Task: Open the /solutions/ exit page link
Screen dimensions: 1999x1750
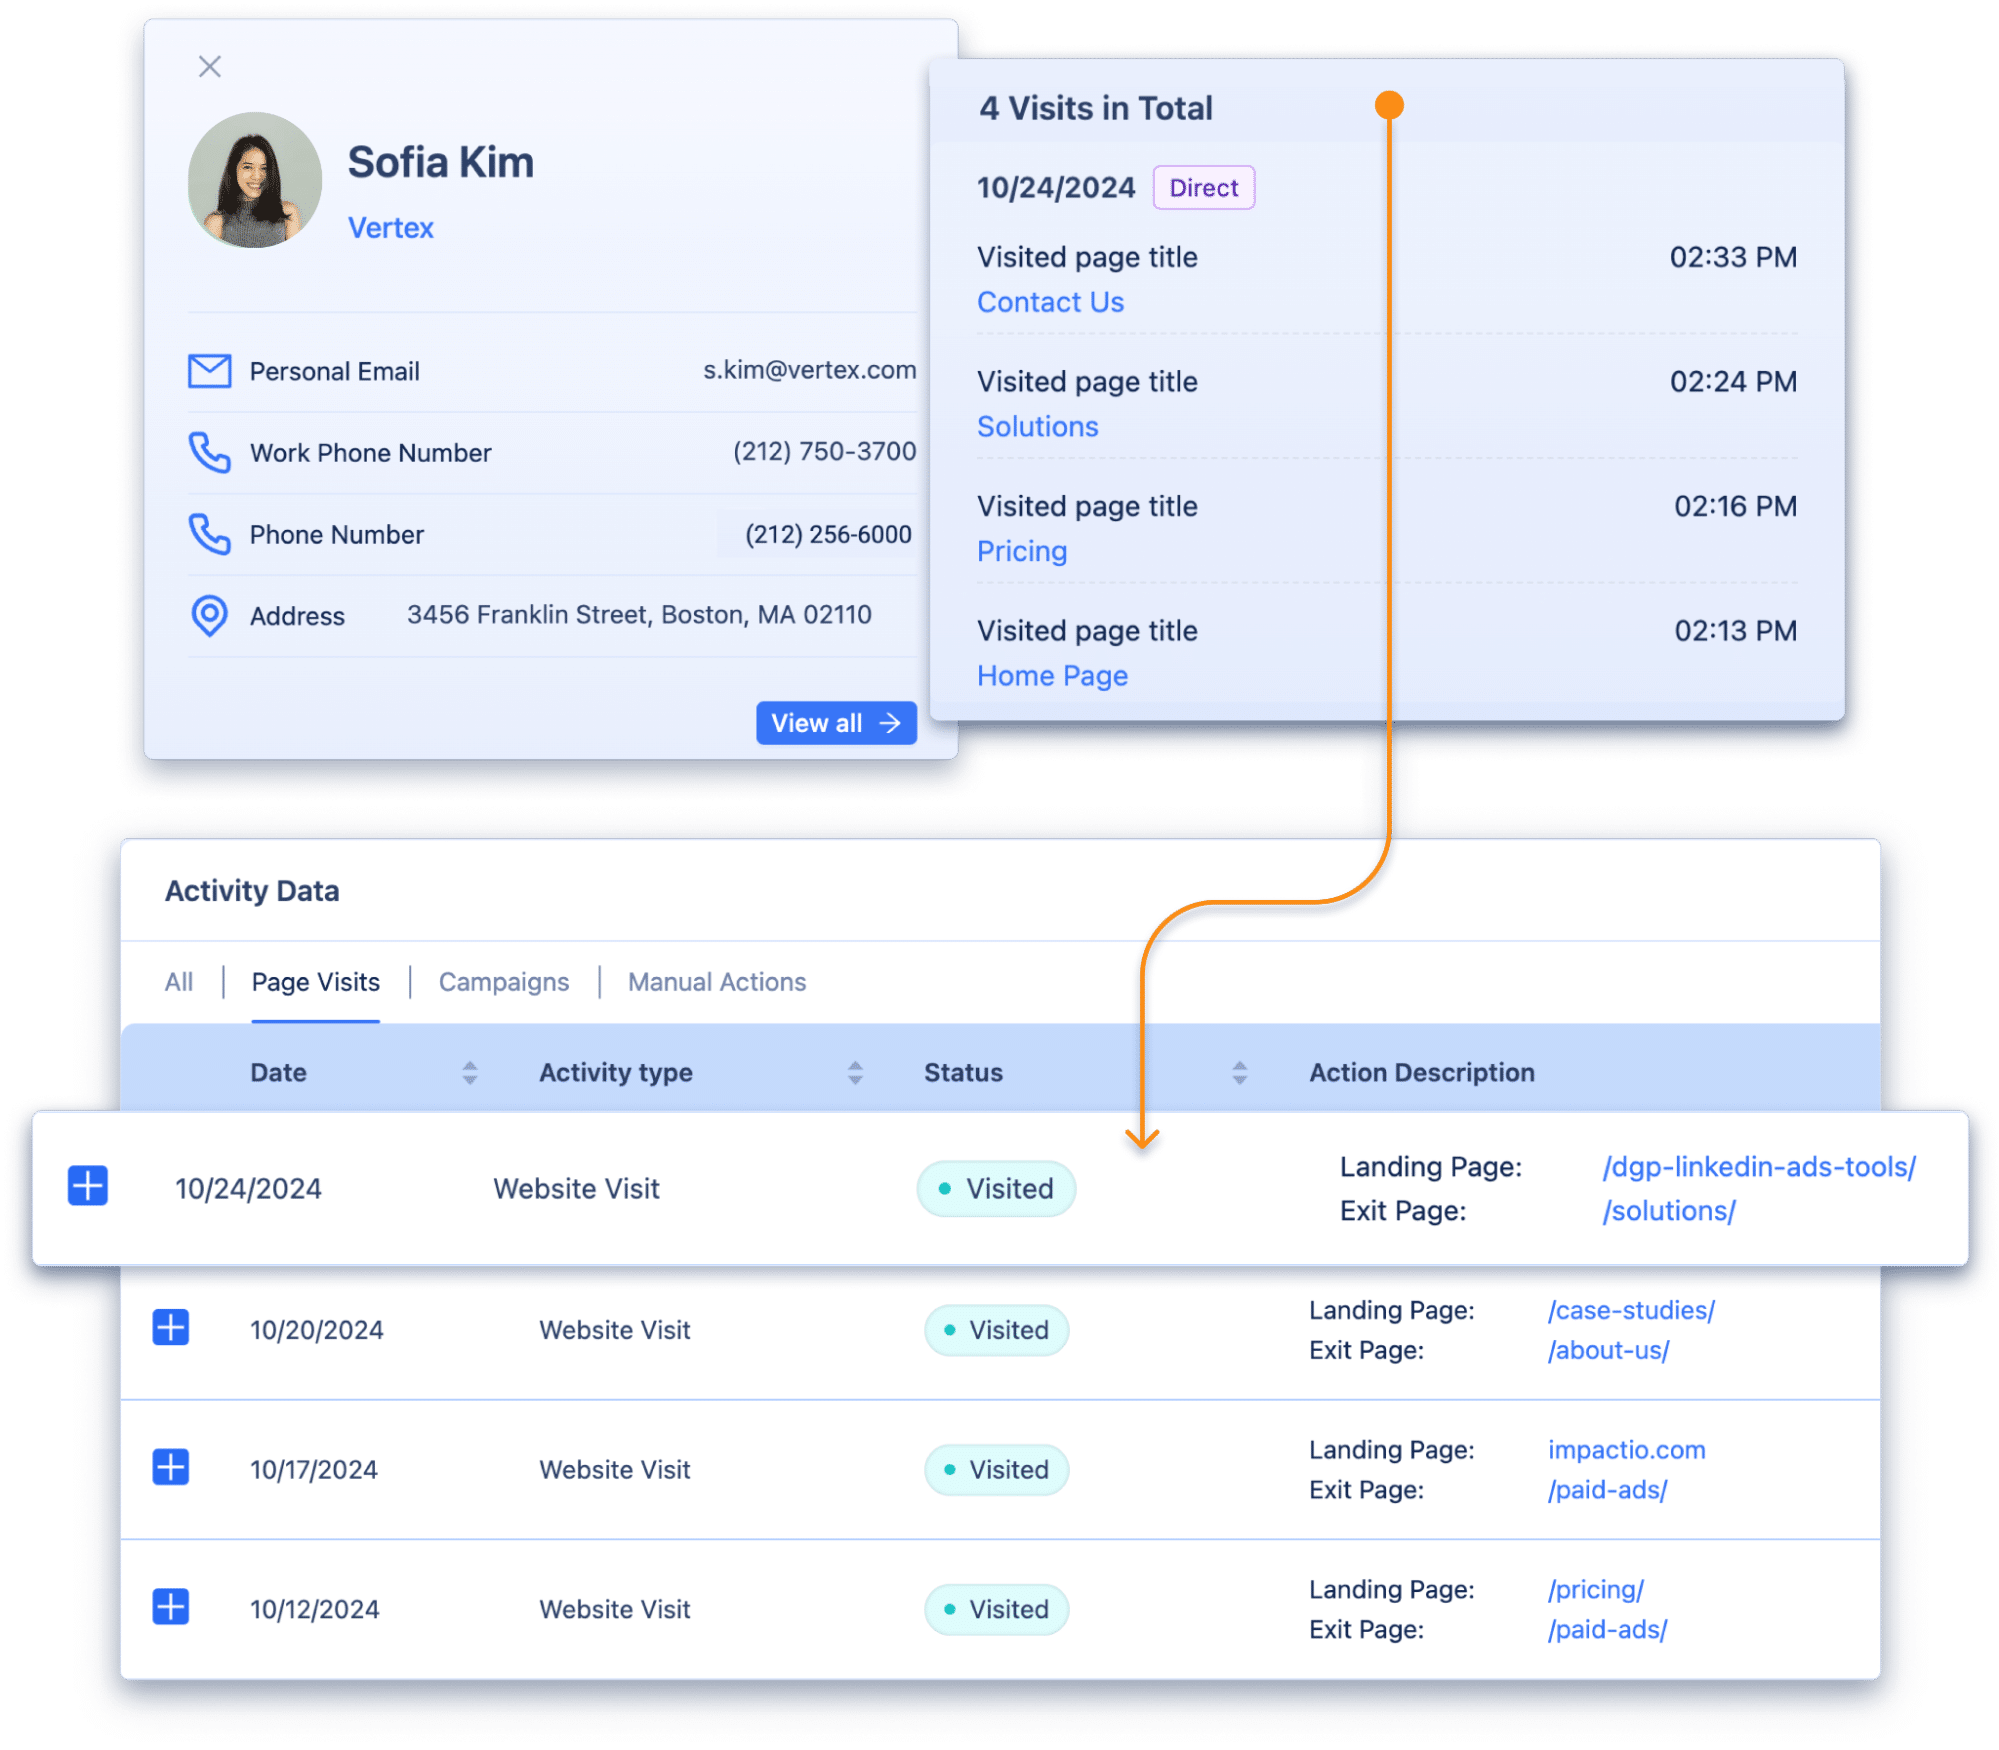Action: point(1669,1211)
